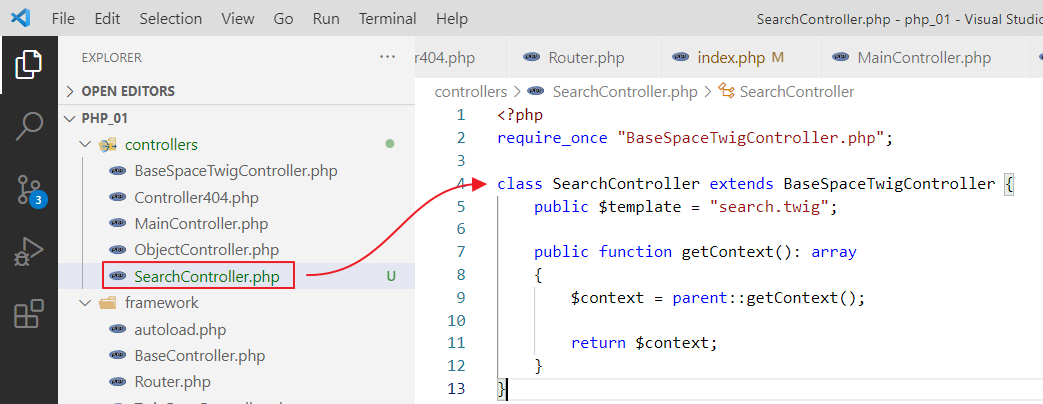Switch to the index.php editor tab
The width and height of the screenshot is (1043, 404).
[x=730, y=57]
